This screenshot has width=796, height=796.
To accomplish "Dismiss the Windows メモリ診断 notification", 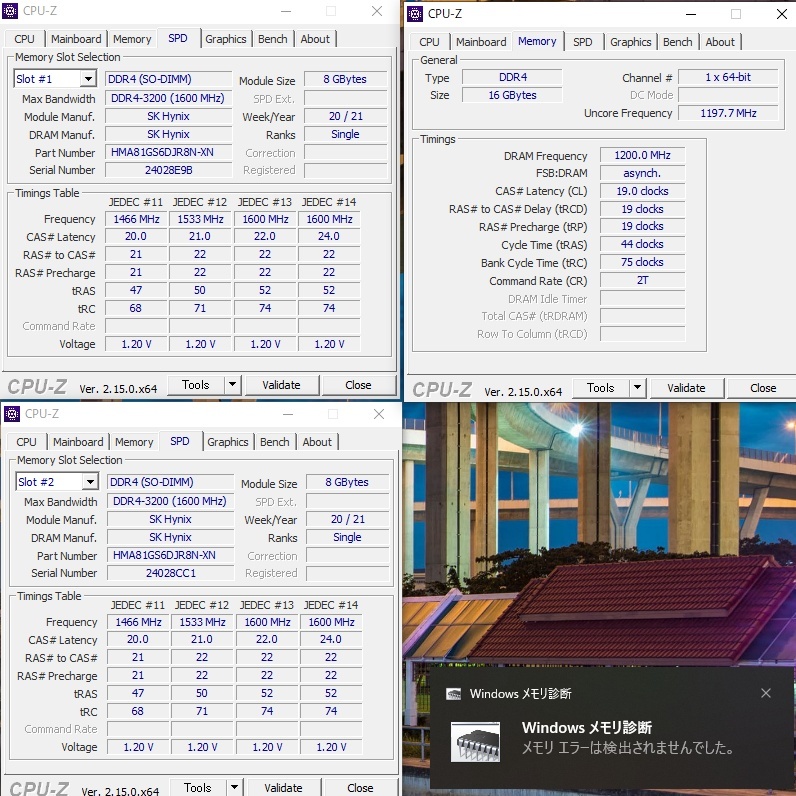I will (766, 693).
